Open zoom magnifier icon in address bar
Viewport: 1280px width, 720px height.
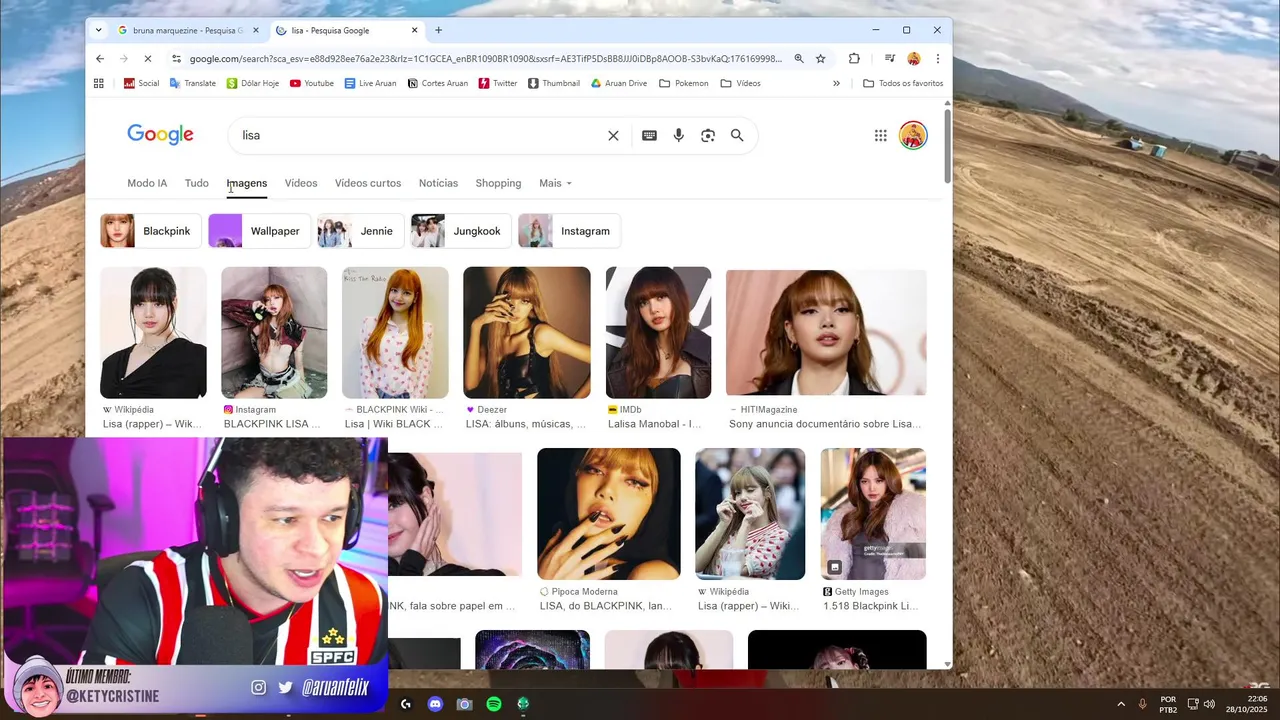point(799,59)
